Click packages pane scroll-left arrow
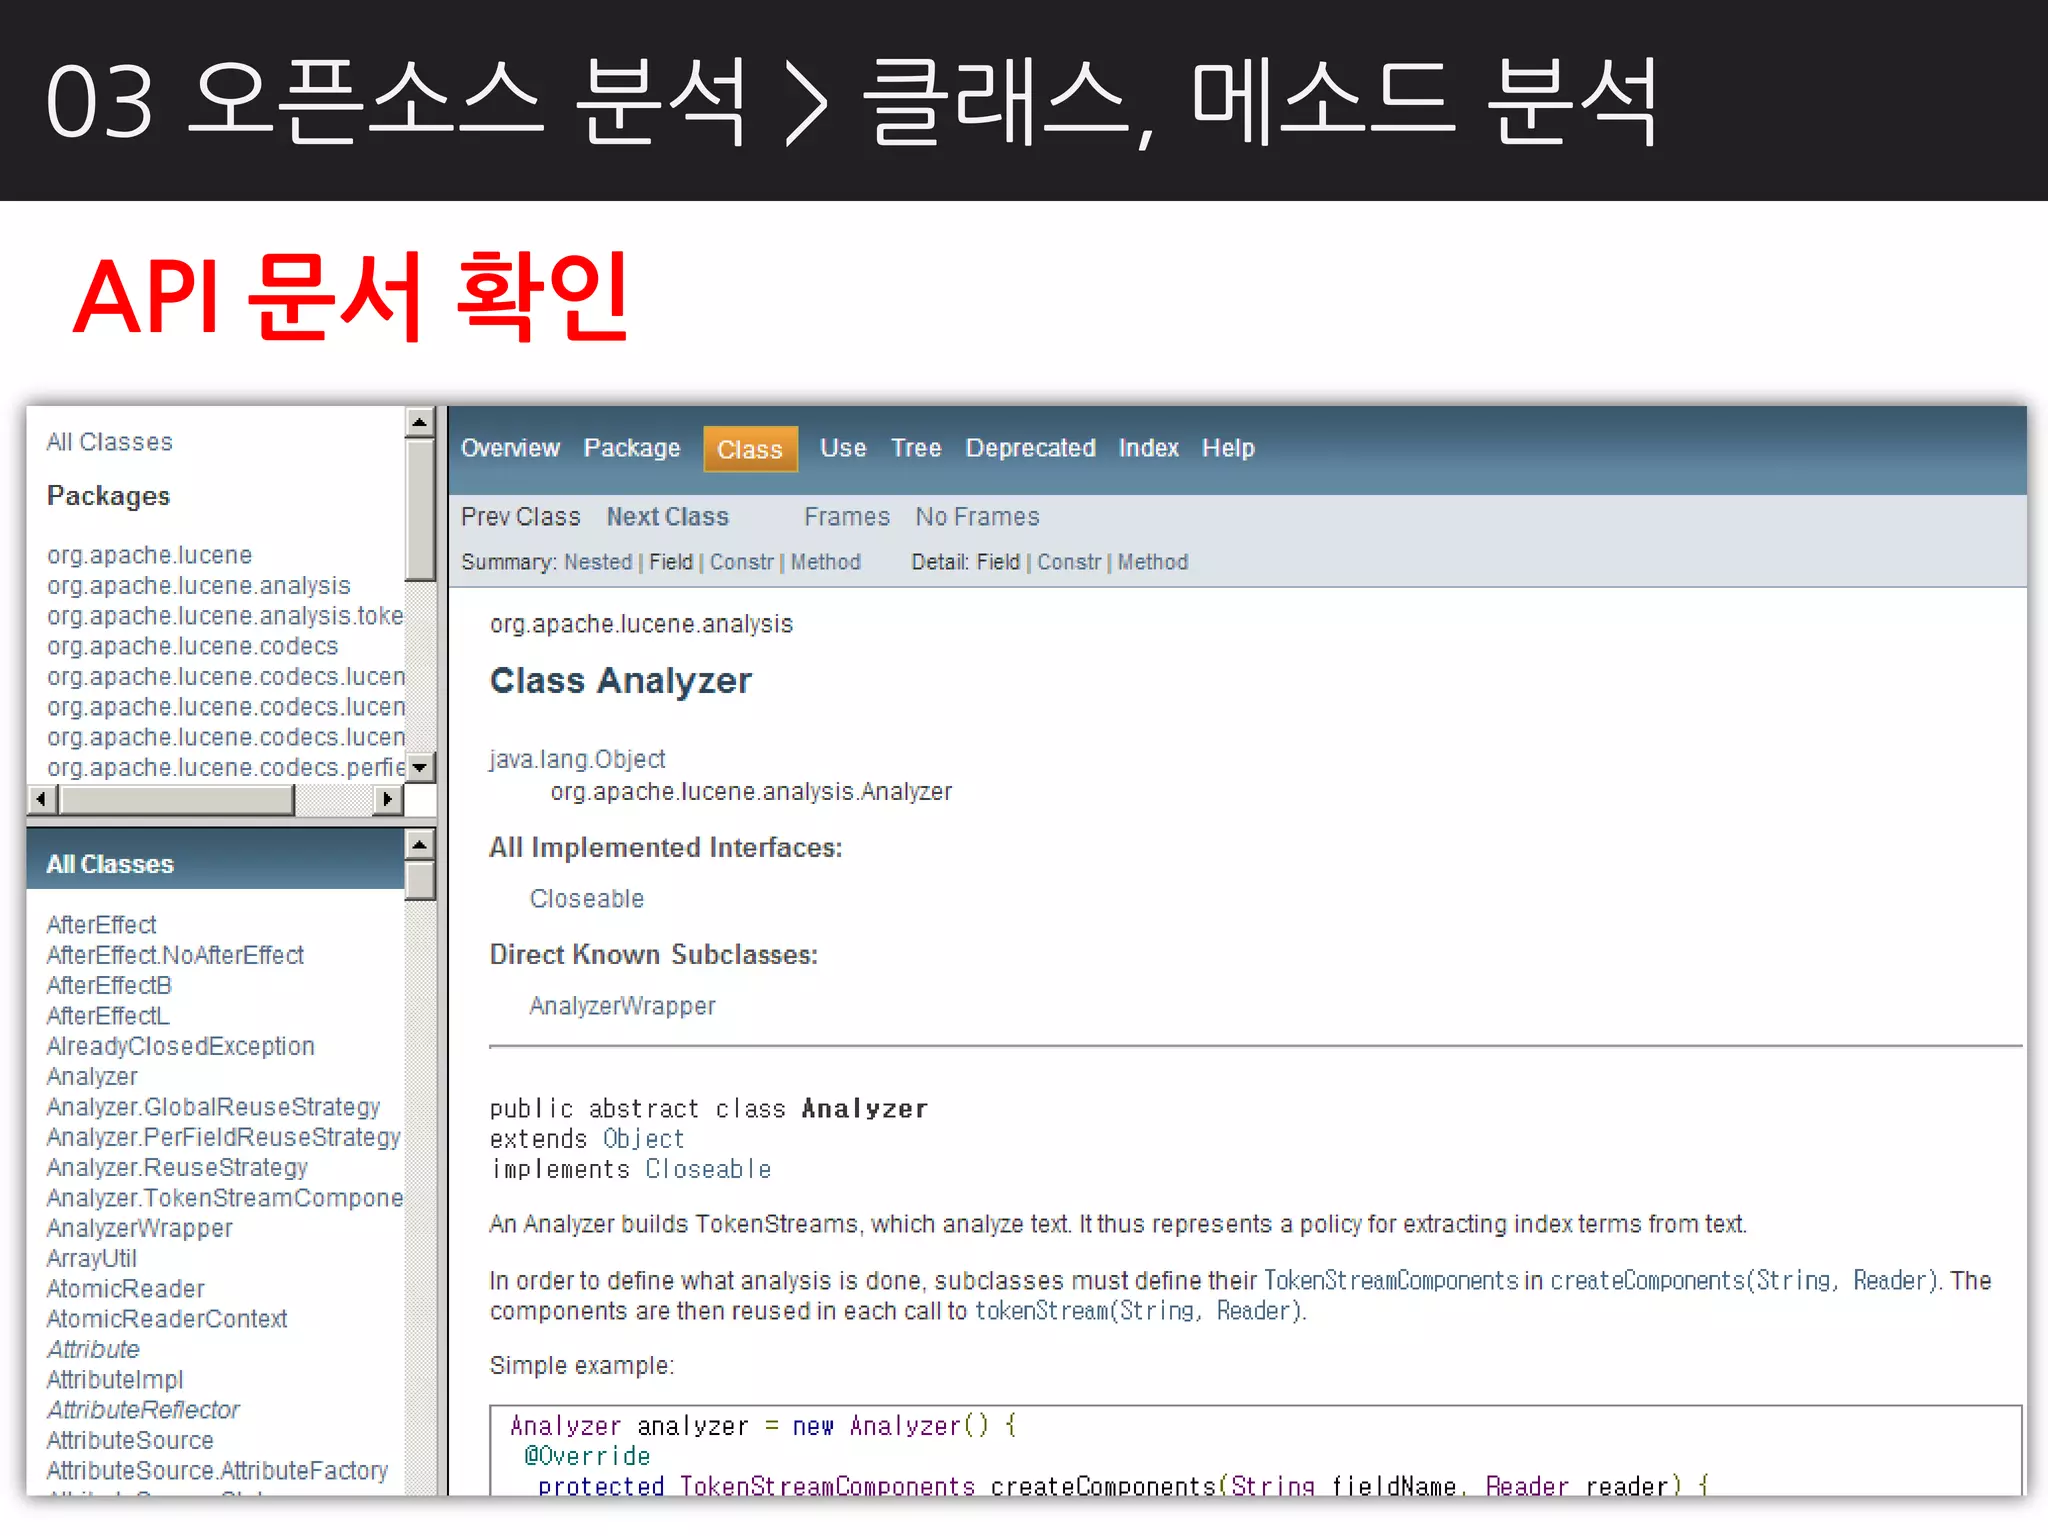 41,799
